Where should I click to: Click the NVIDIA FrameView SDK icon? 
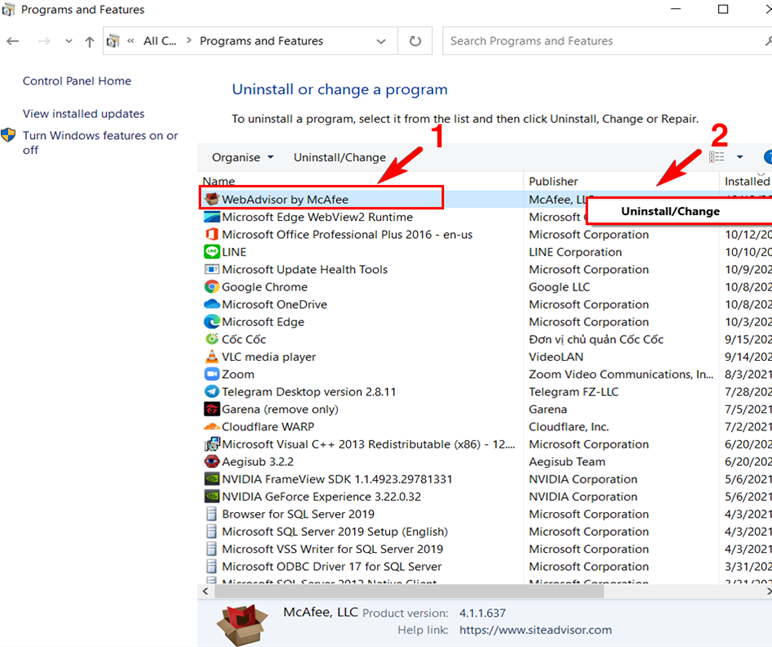[212, 479]
